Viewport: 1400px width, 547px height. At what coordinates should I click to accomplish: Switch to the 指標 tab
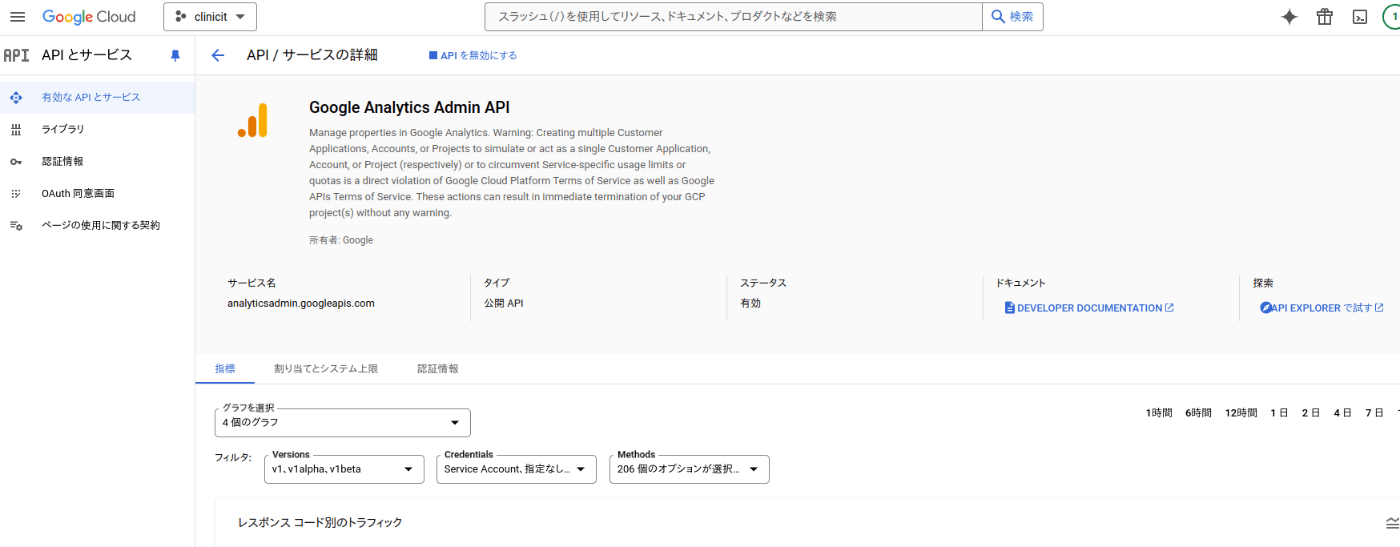pyautogui.click(x=225, y=369)
